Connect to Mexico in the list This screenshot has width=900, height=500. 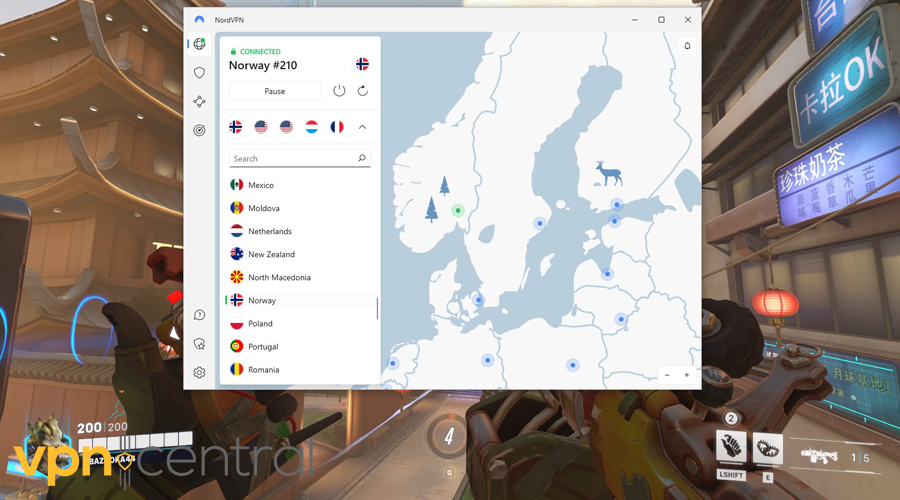click(300, 185)
